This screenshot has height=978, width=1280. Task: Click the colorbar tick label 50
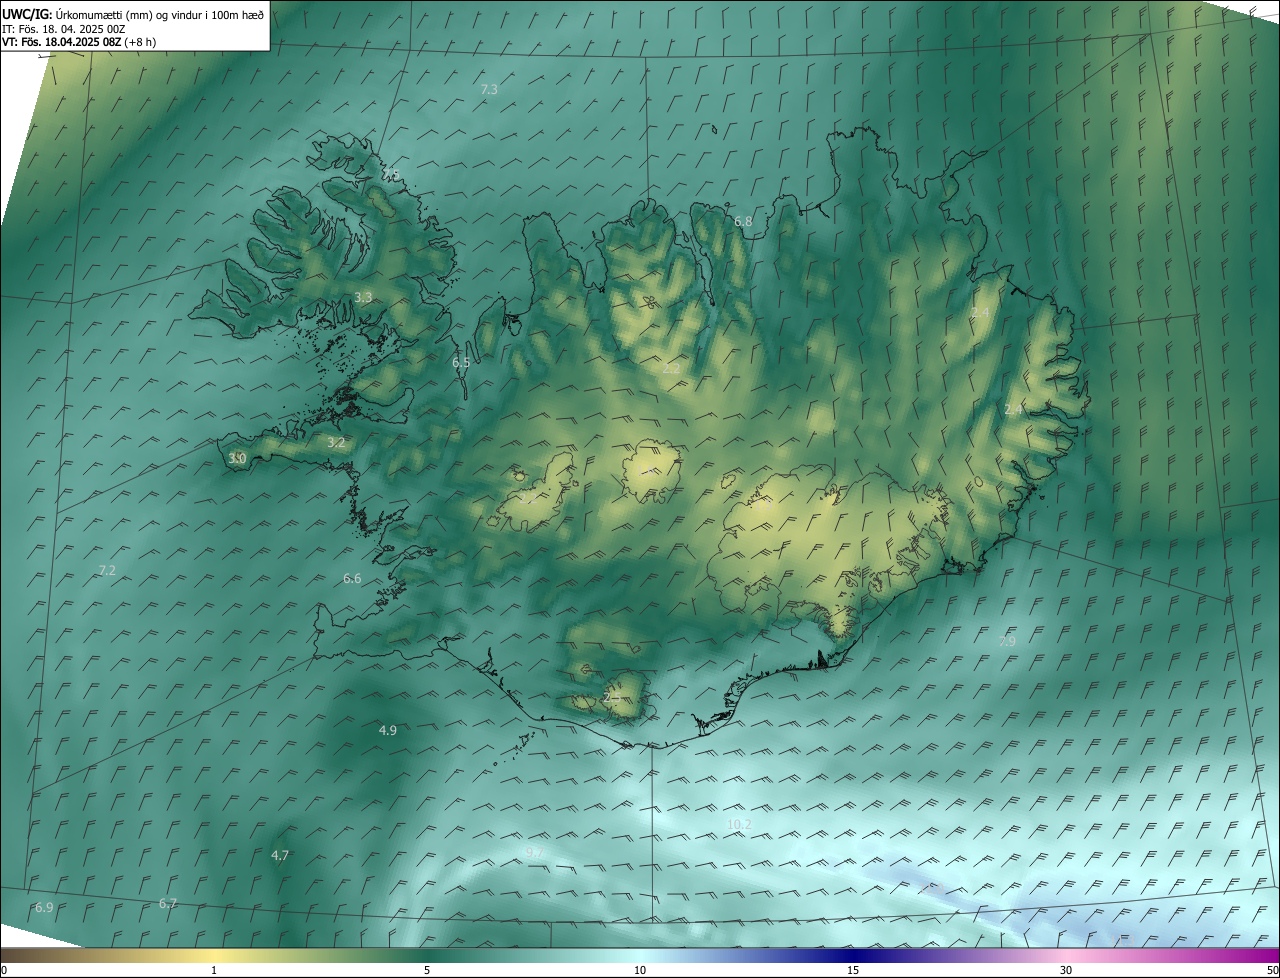[x=1272, y=970]
